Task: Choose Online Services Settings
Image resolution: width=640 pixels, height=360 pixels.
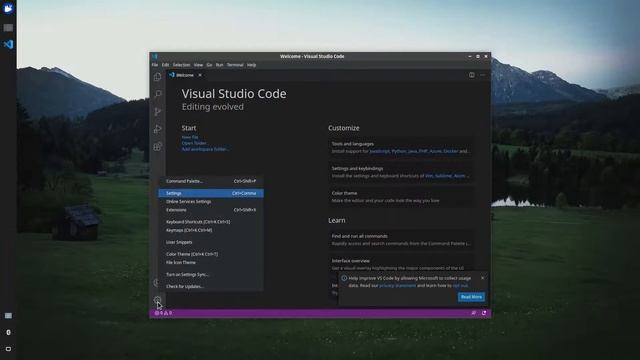Action: [211, 202]
